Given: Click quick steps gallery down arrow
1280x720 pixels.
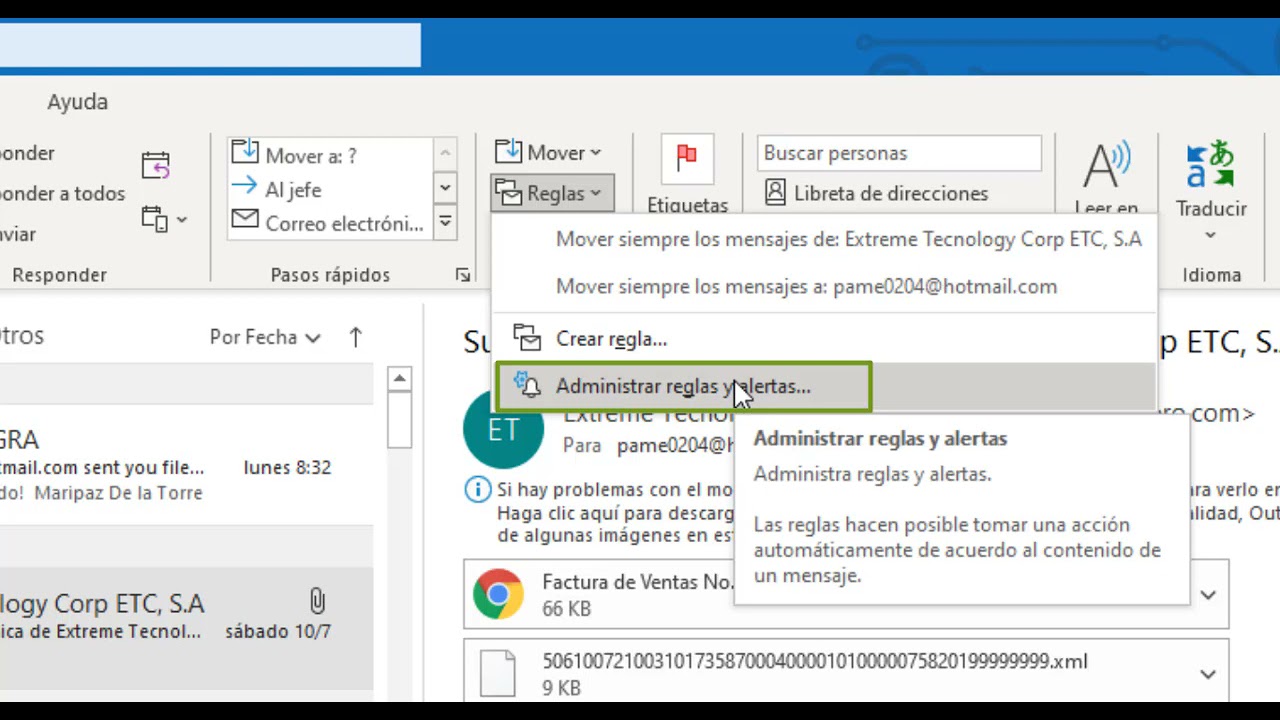Looking at the screenshot, I should point(445,187).
